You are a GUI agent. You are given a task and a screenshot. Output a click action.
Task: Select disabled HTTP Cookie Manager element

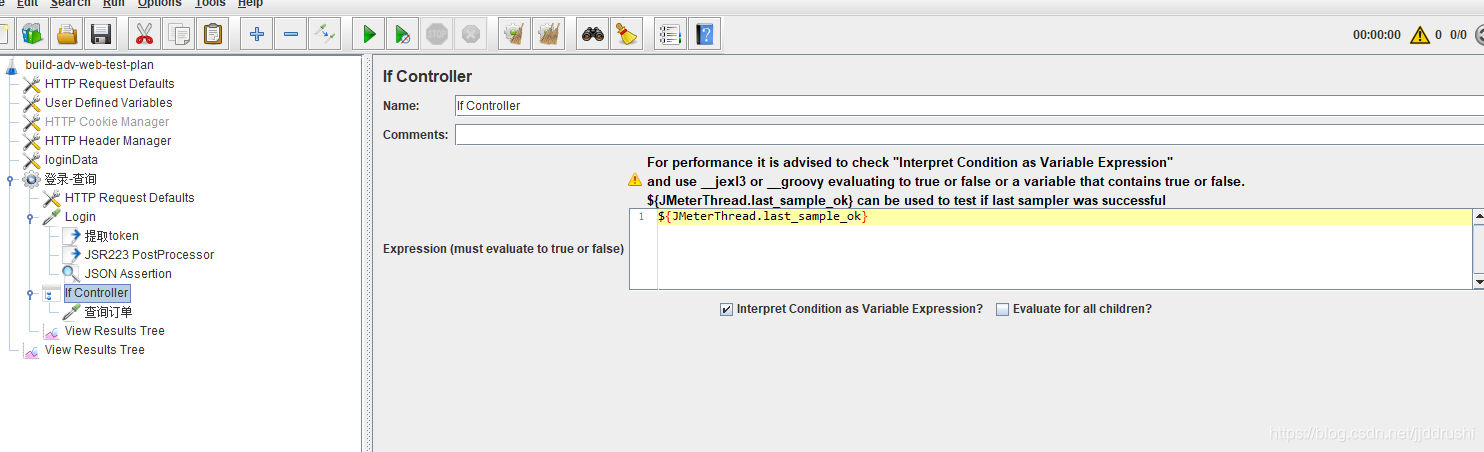click(107, 122)
